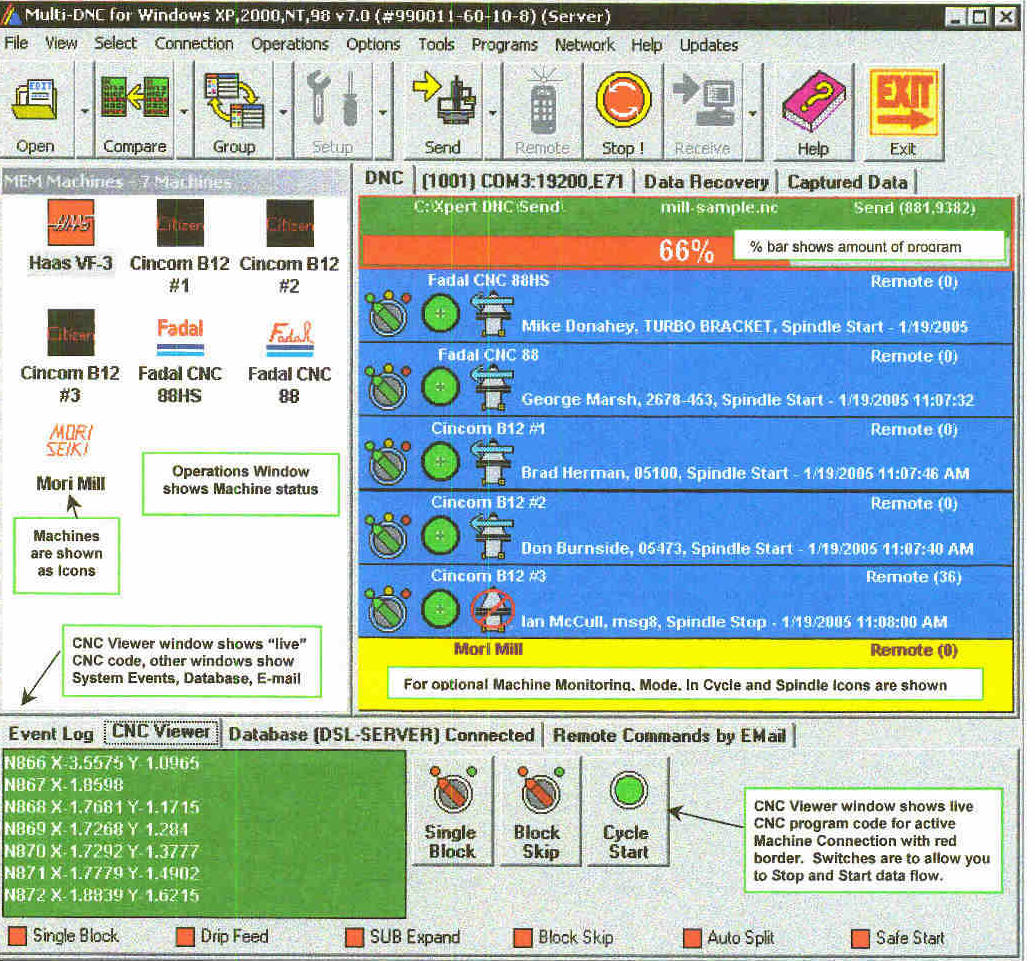Click Remote (36) in Cincom B12 #3 row
The image size is (1035, 961).
[x=914, y=578]
